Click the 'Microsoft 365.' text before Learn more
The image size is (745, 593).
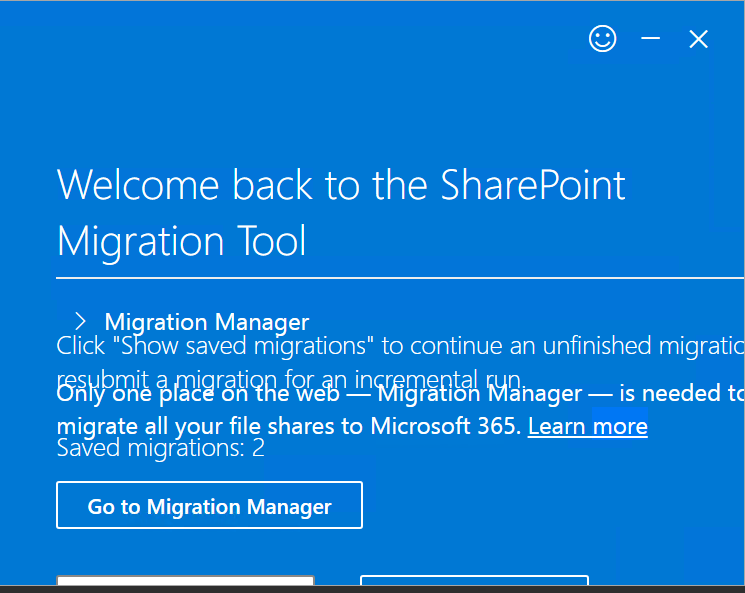pos(446,426)
